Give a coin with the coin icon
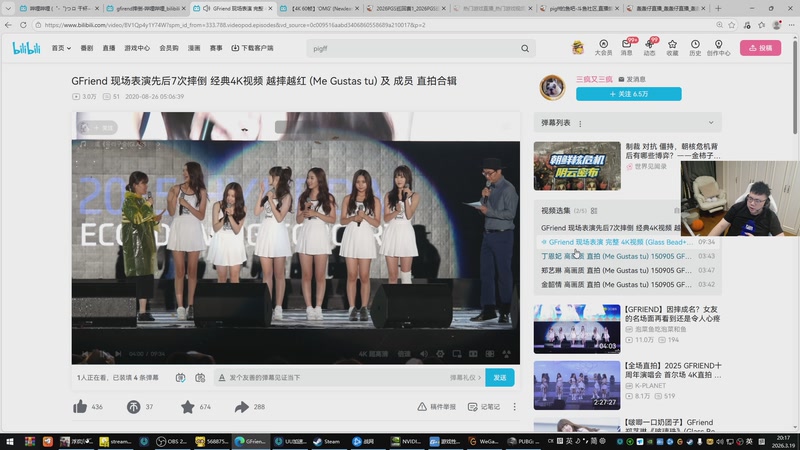 (134, 407)
